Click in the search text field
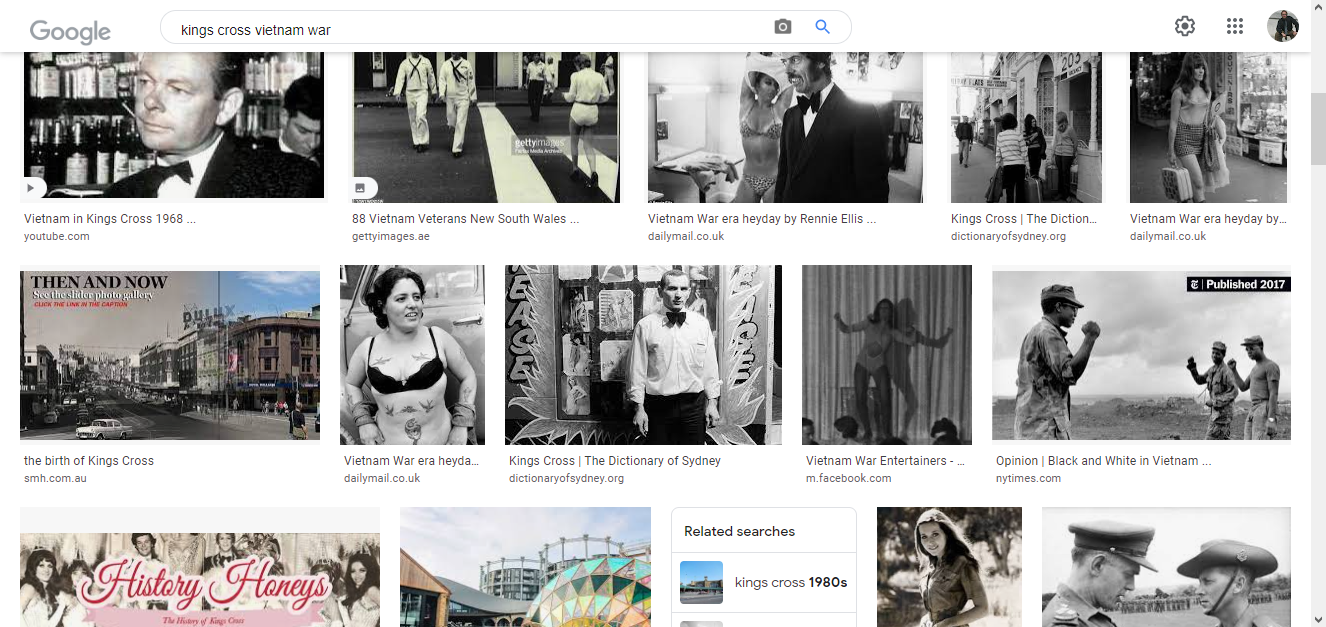This screenshot has height=627, width=1326. pyautogui.click(x=470, y=29)
